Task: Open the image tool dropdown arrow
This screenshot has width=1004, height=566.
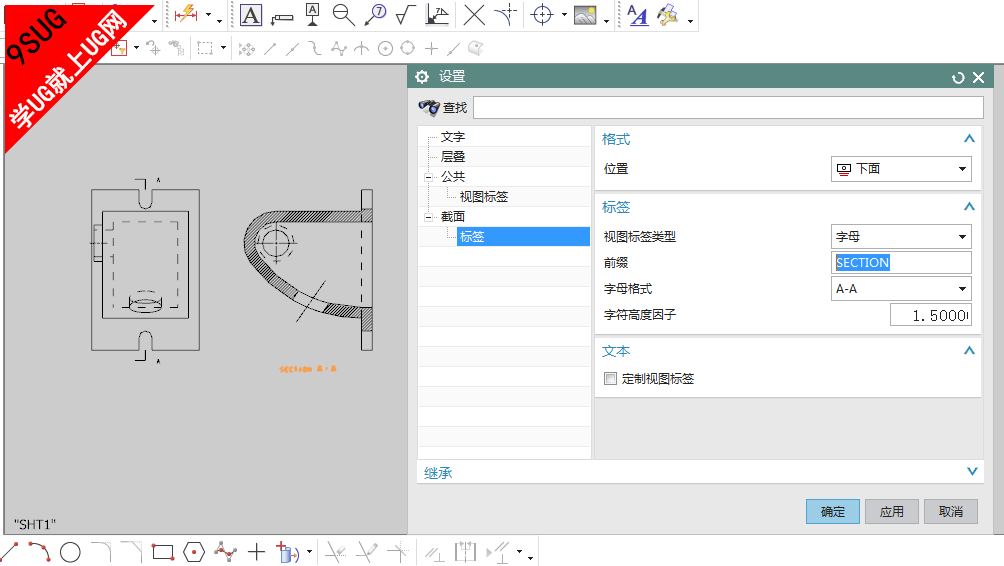Action: pyautogui.click(x=606, y=20)
